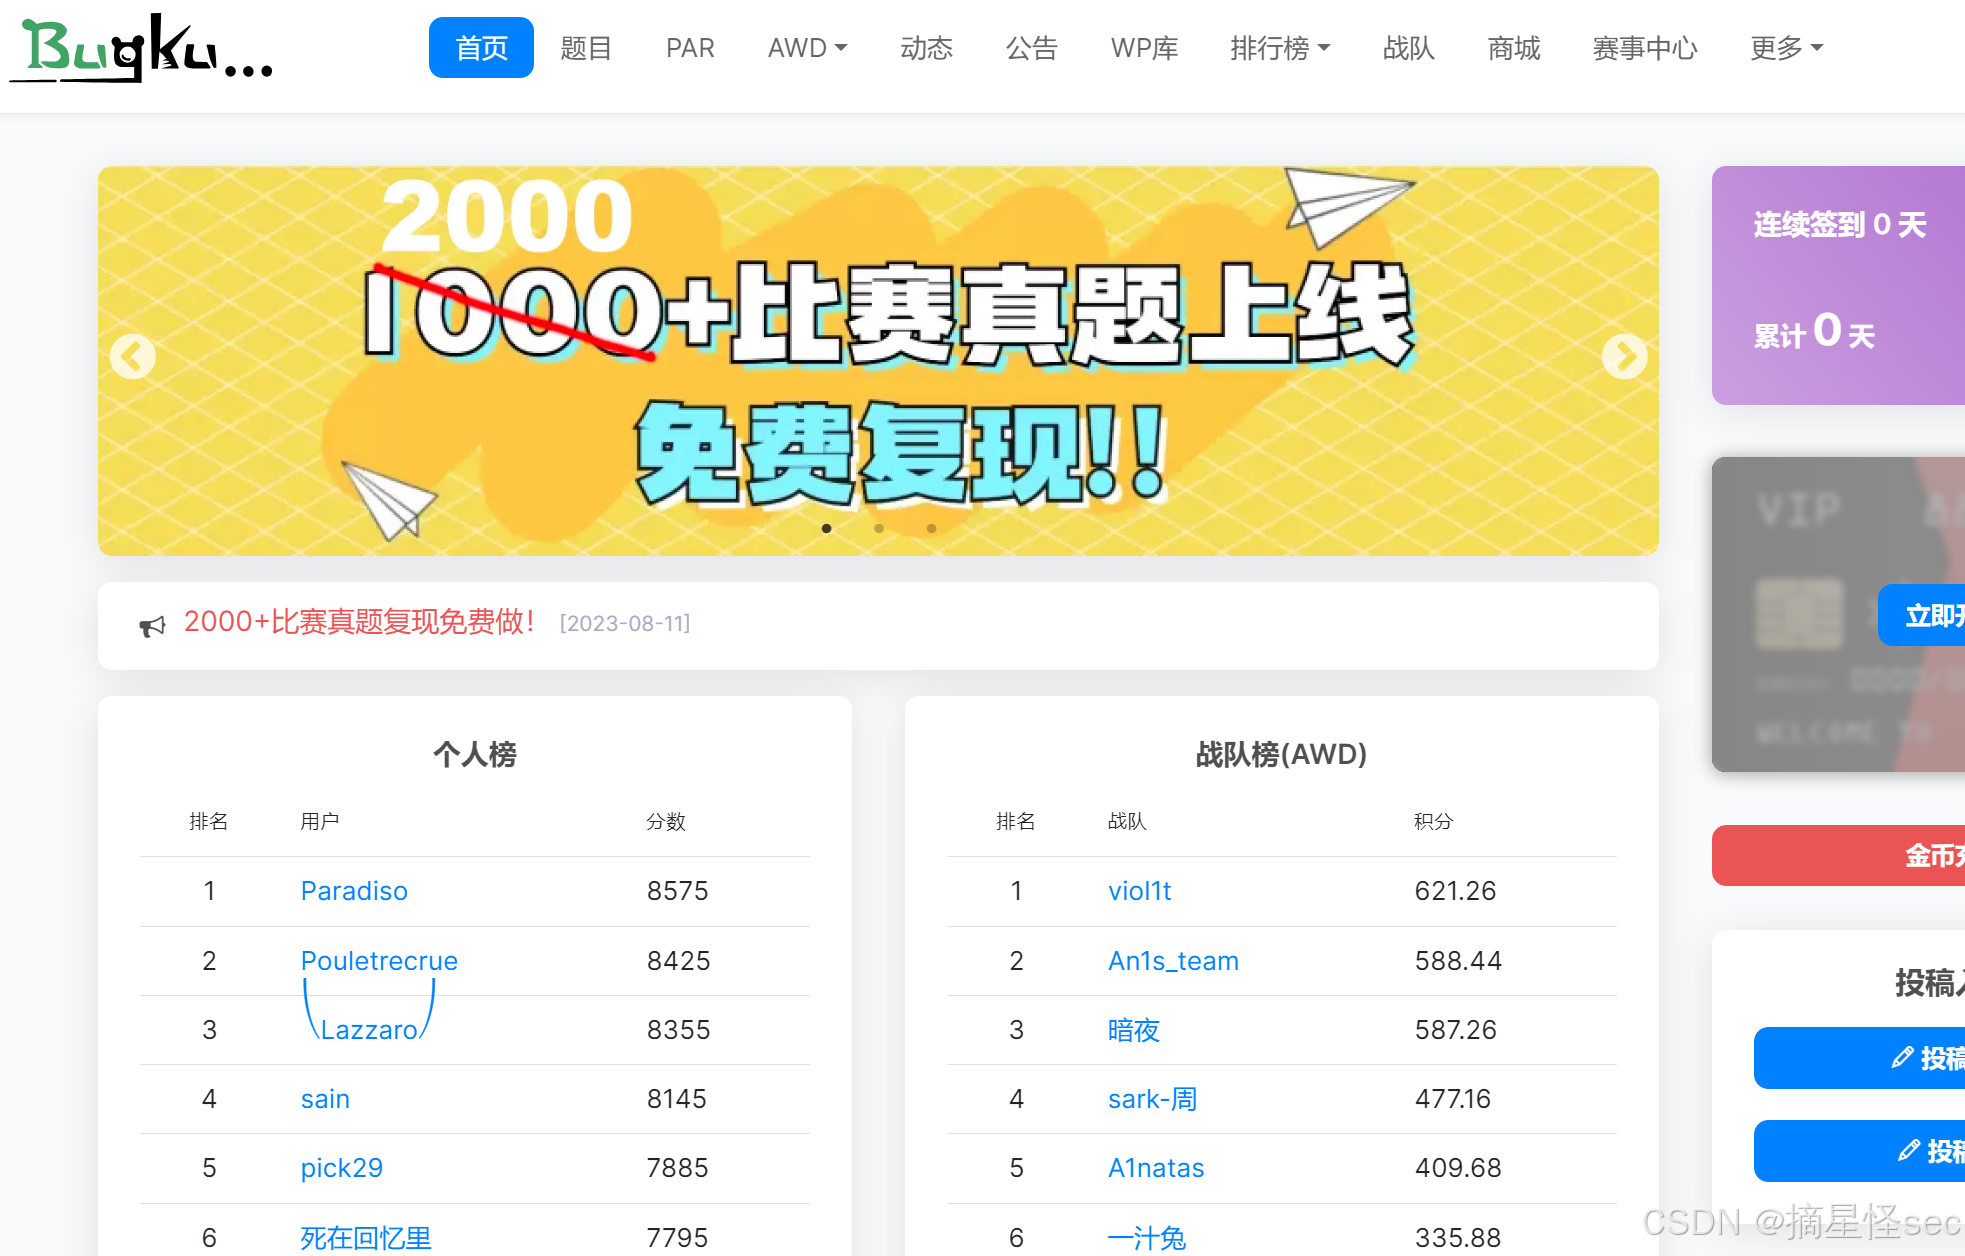1965x1256 pixels.
Task: Open the 2000+比赛真题复现免费做 announcement link
Action: (x=359, y=622)
